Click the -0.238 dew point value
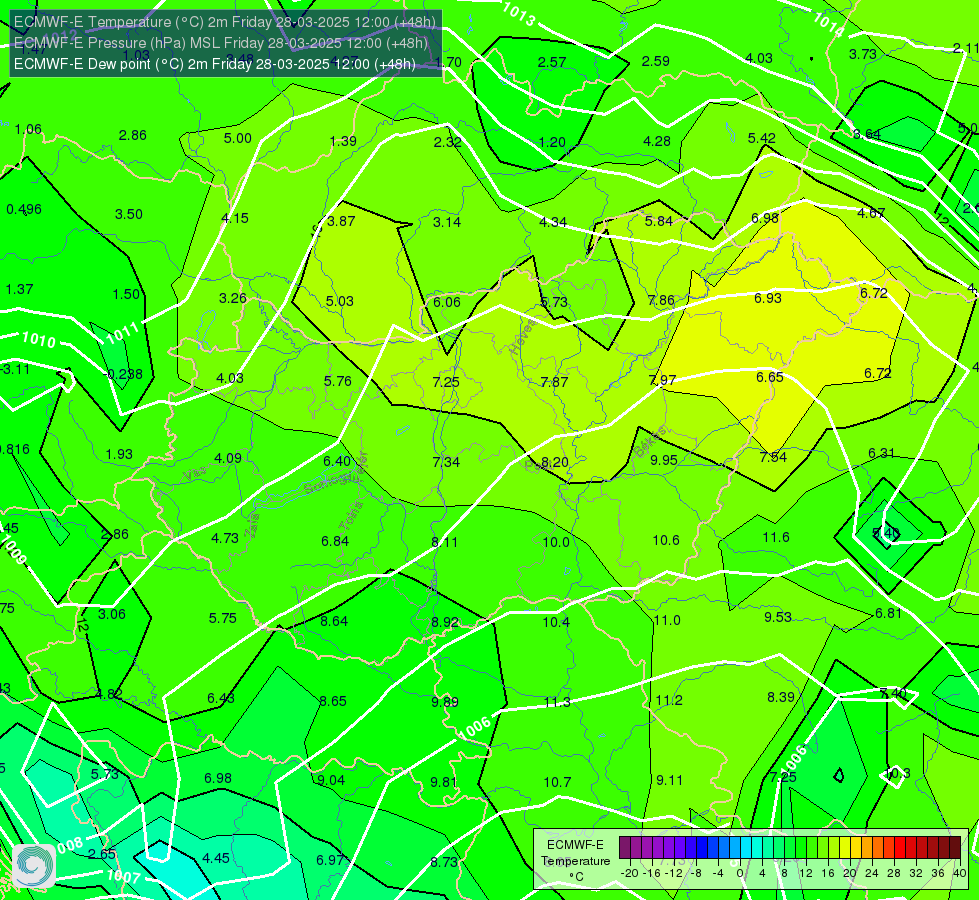This screenshot has width=979, height=900. point(123,374)
